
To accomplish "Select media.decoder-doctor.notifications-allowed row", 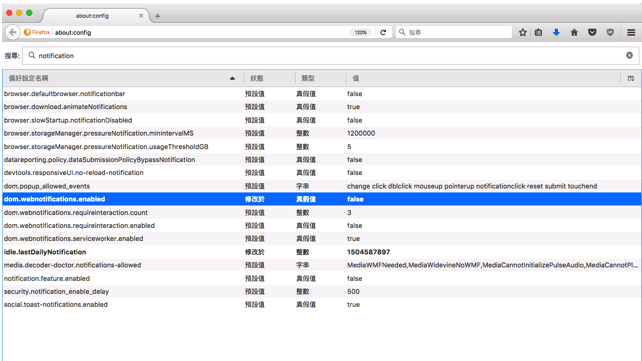I will (321, 265).
